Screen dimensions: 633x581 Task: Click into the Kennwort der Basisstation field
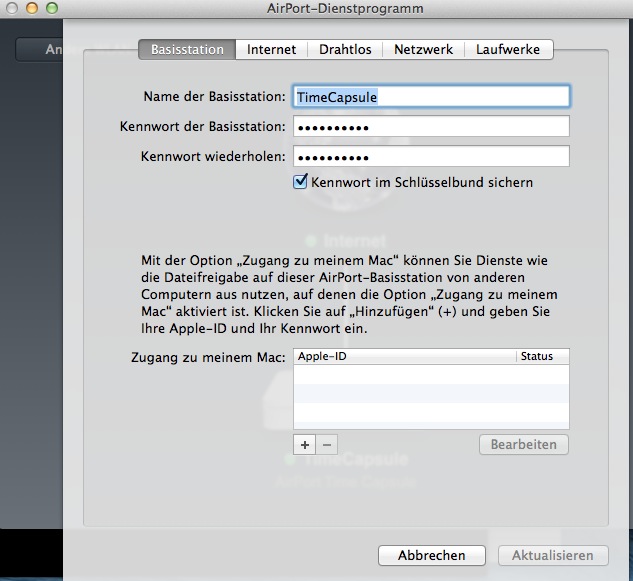pyautogui.click(x=430, y=127)
